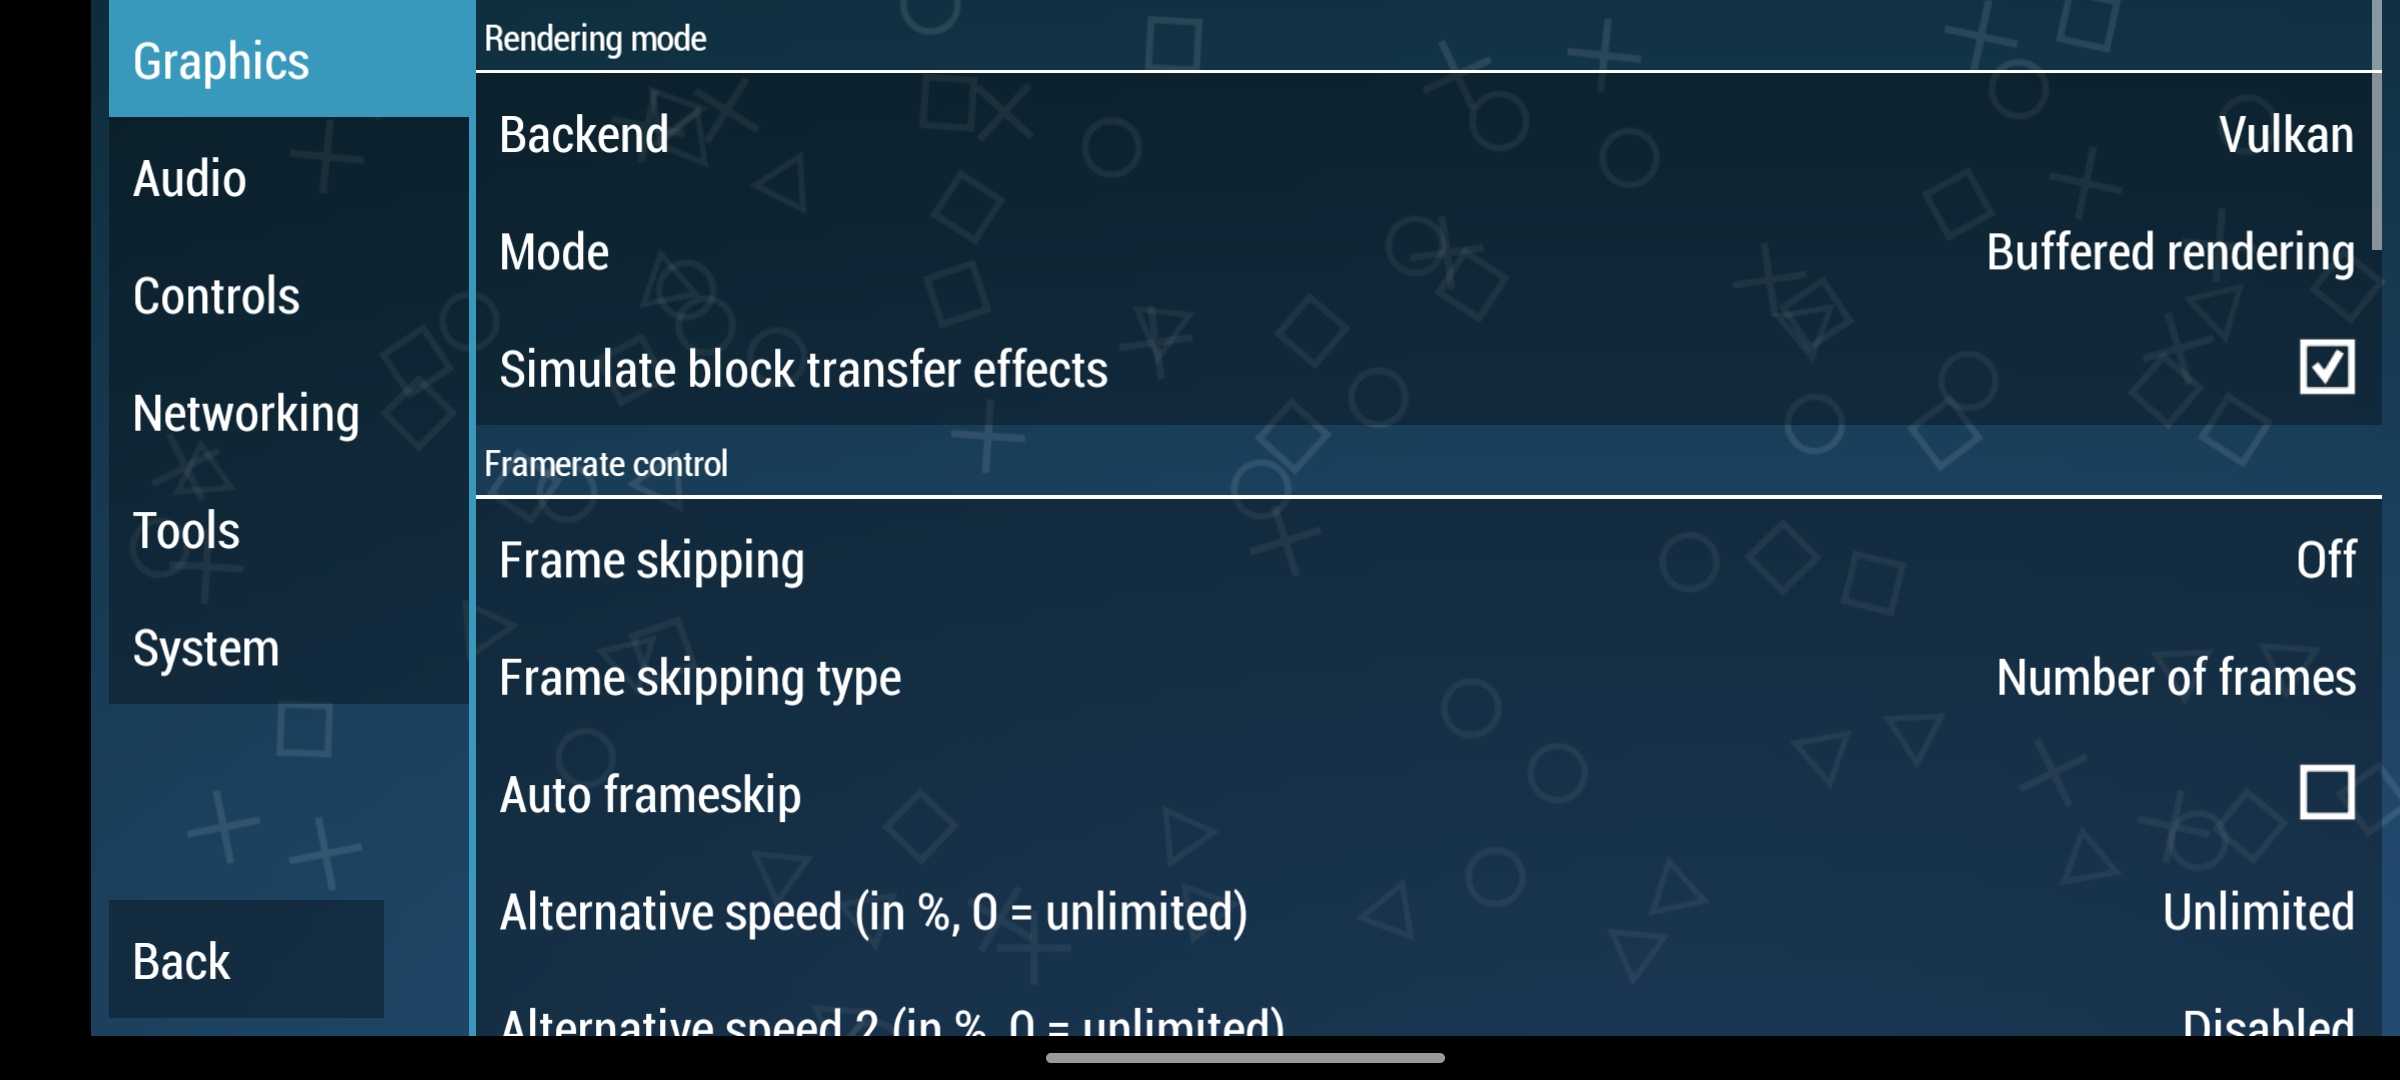The image size is (2400, 1080).
Task: Change Frame skipping from Off
Action: pyautogui.click(x=1427, y=558)
